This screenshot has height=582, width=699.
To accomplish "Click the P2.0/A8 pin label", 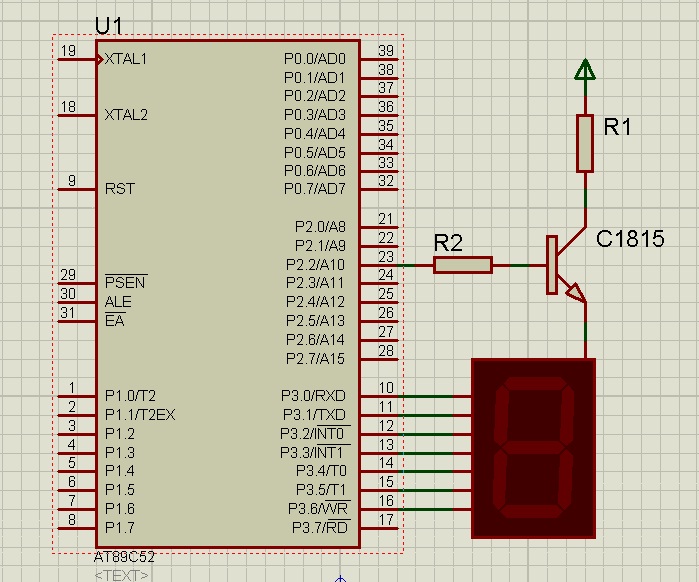I will pos(320,227).
